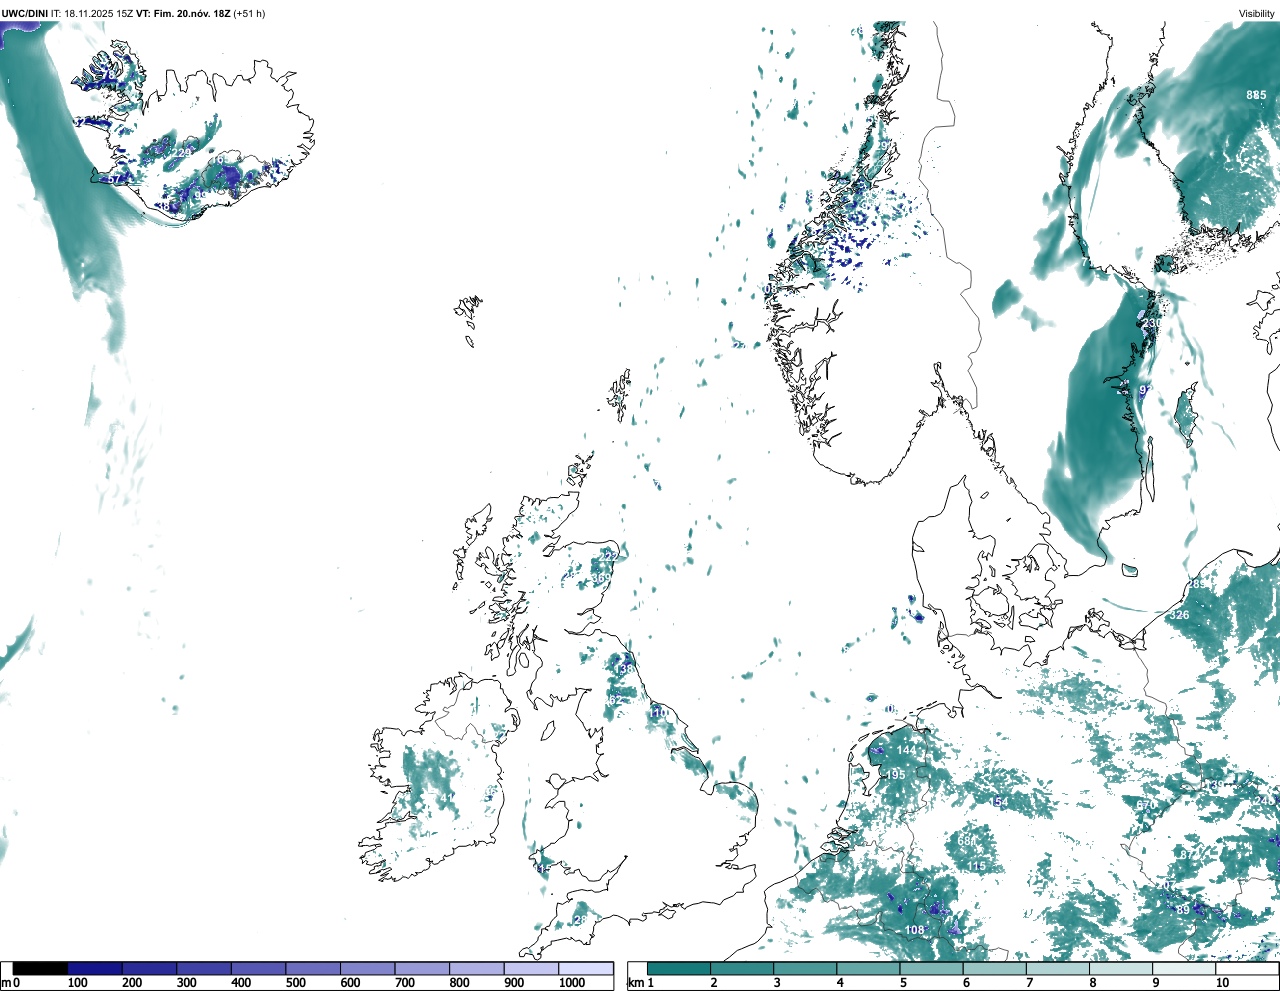
Task: Click the '289' value on Polish coast
Action: click(1196, 584)
